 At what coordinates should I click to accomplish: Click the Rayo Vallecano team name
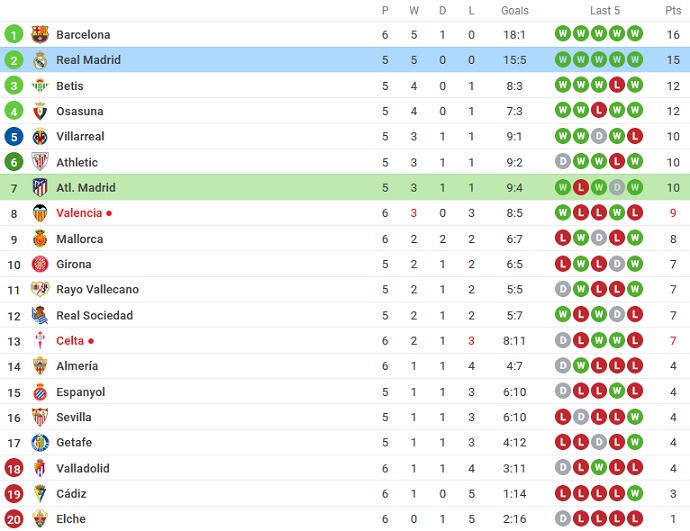coord(97,290)
